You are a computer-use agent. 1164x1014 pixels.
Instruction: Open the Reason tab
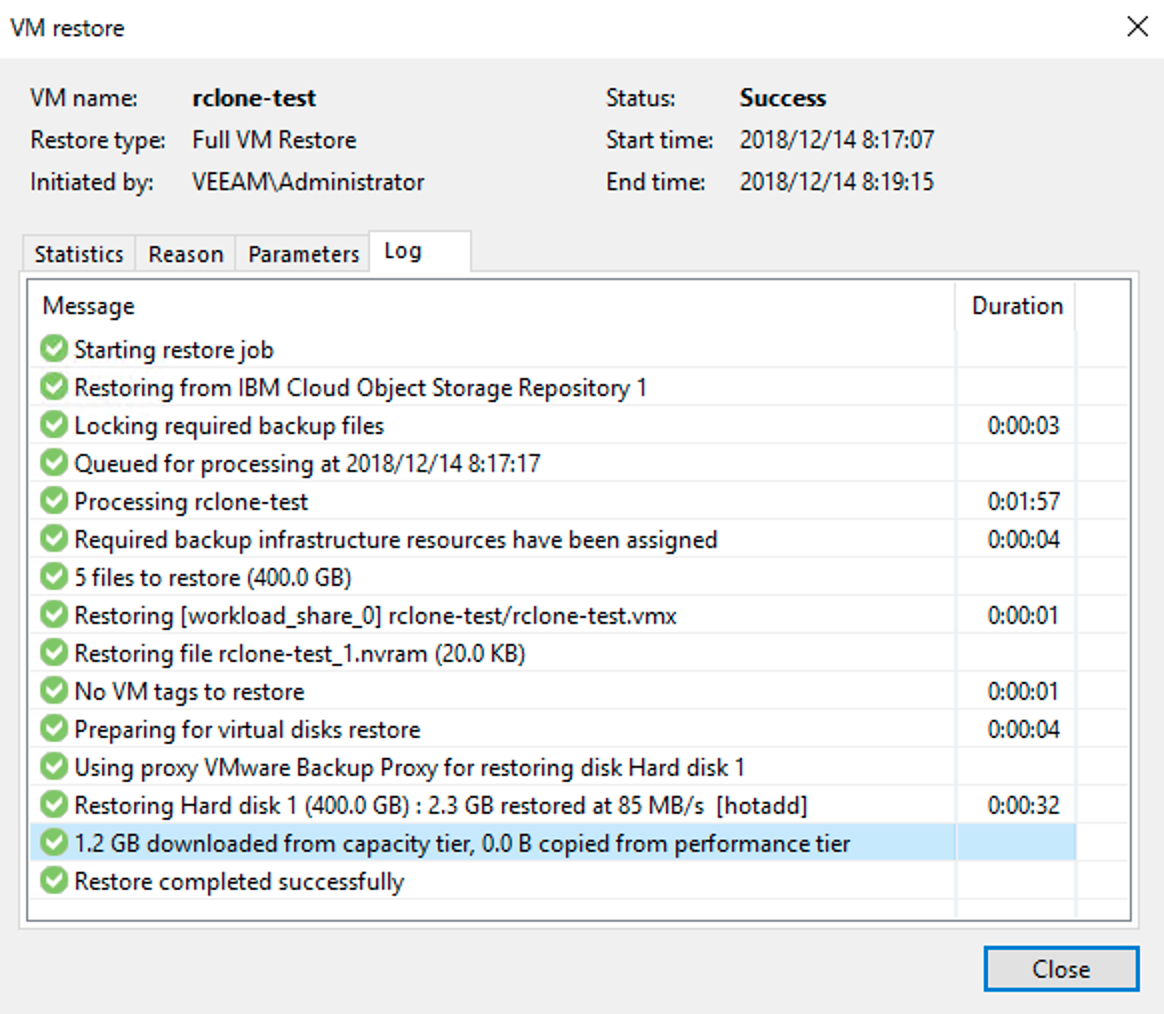point(186,254)
